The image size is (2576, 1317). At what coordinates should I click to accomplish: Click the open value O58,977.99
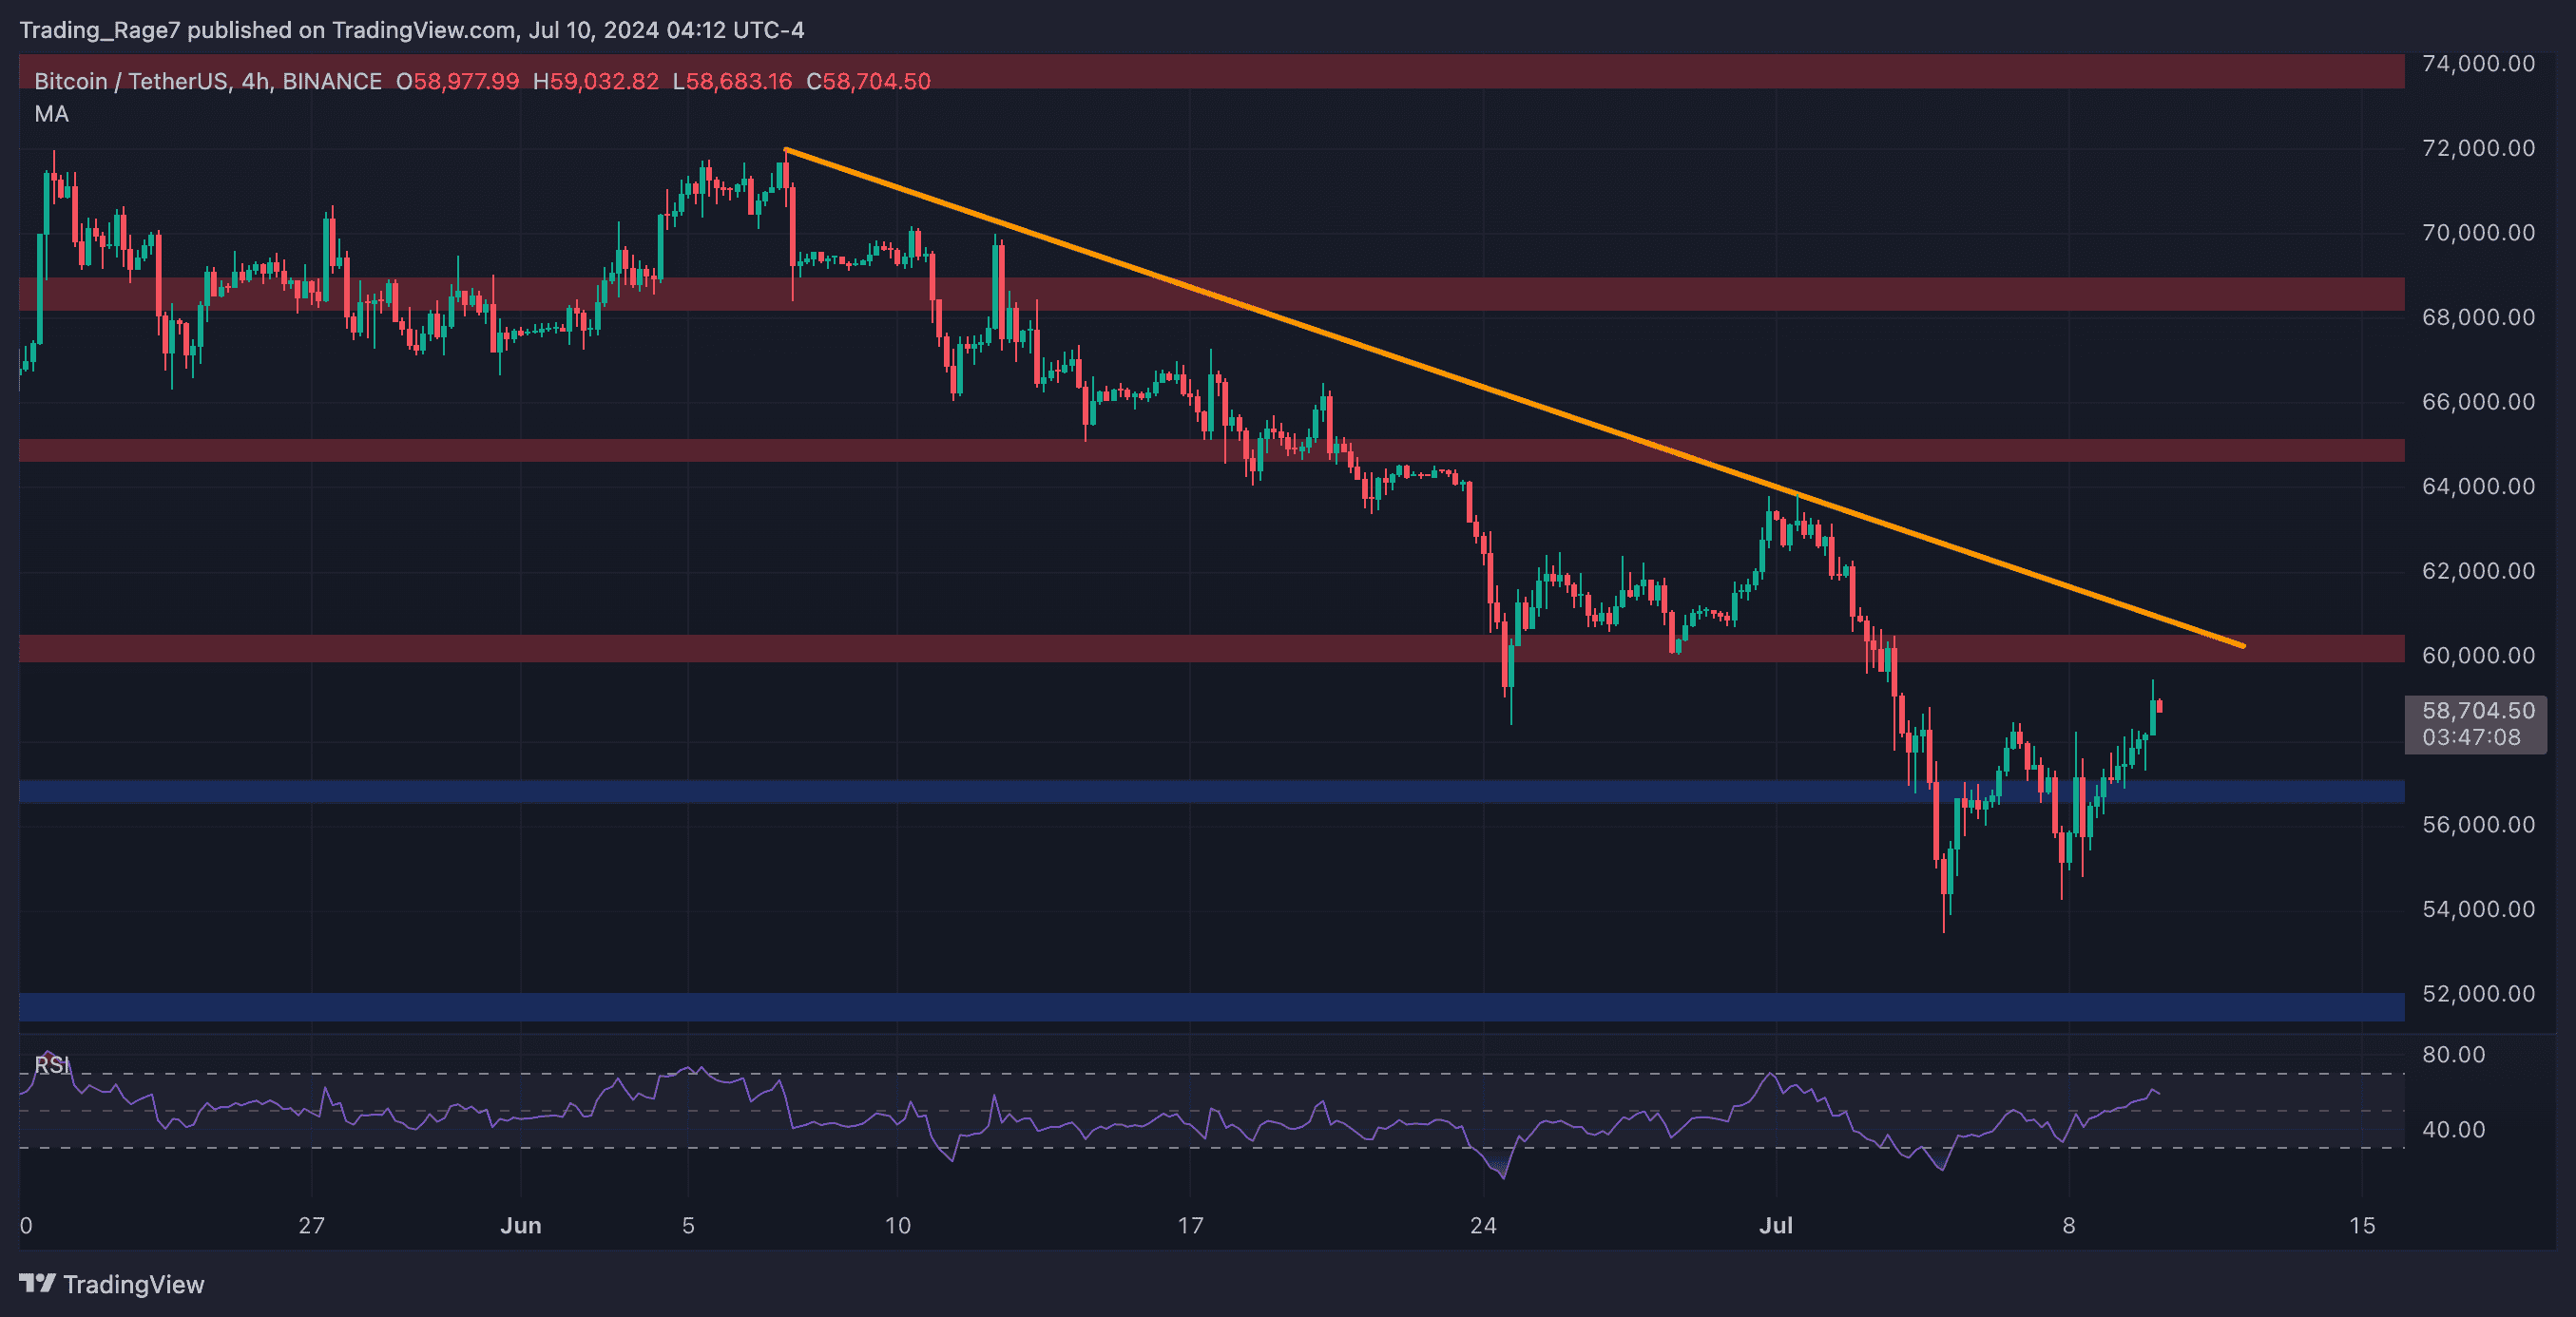click(458, 81)
